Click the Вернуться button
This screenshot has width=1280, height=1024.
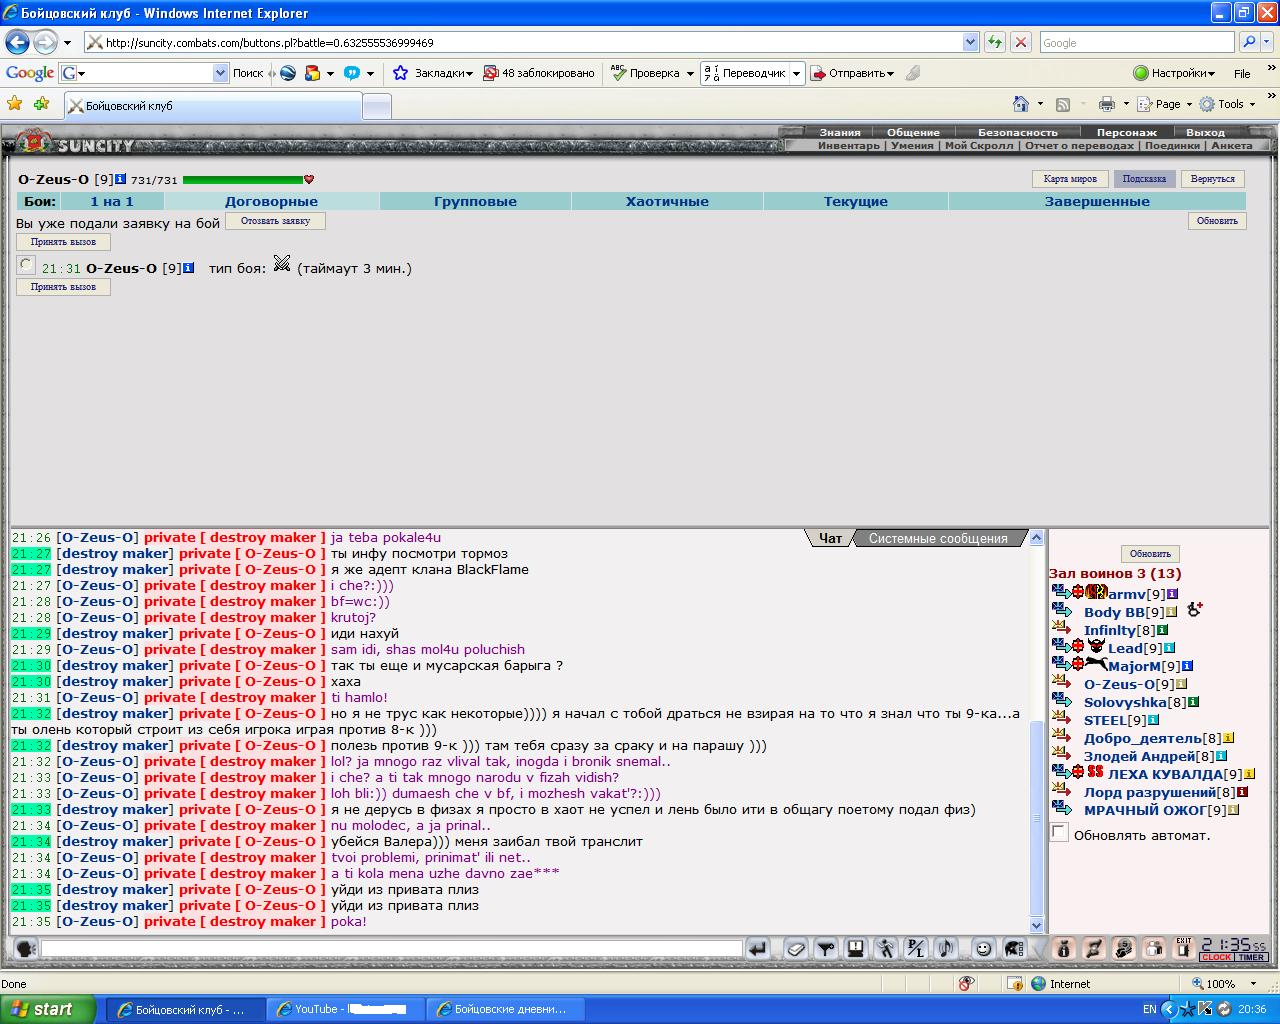1213,179
